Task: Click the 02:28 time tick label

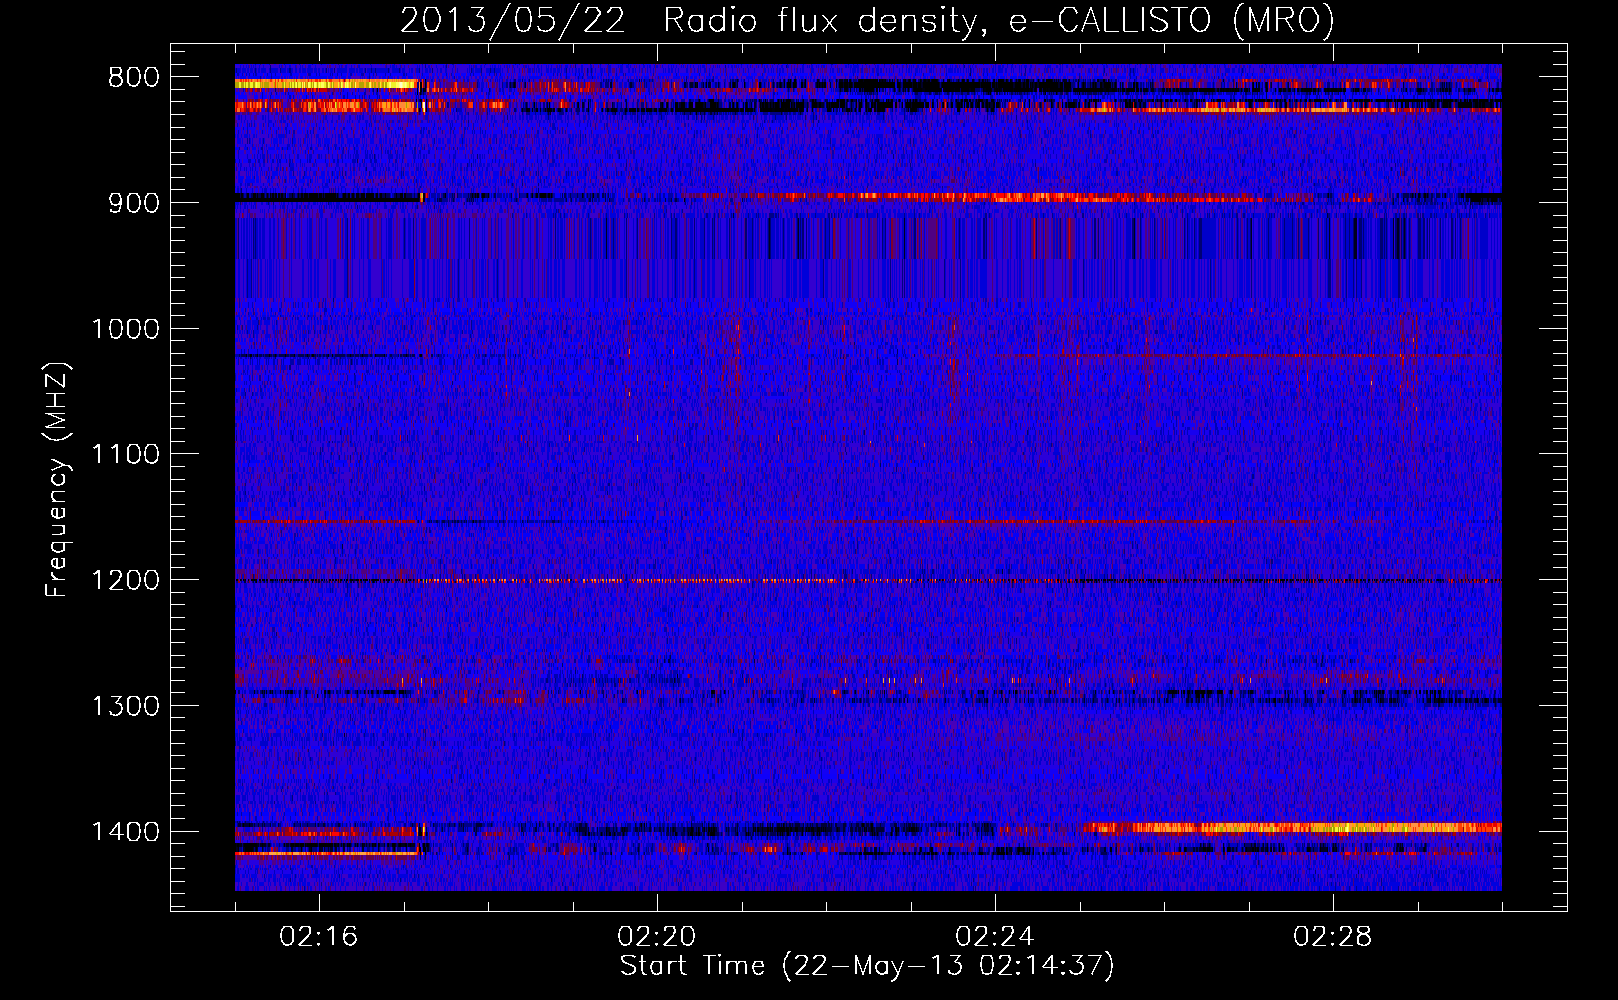Action: tap(1333, 936)
